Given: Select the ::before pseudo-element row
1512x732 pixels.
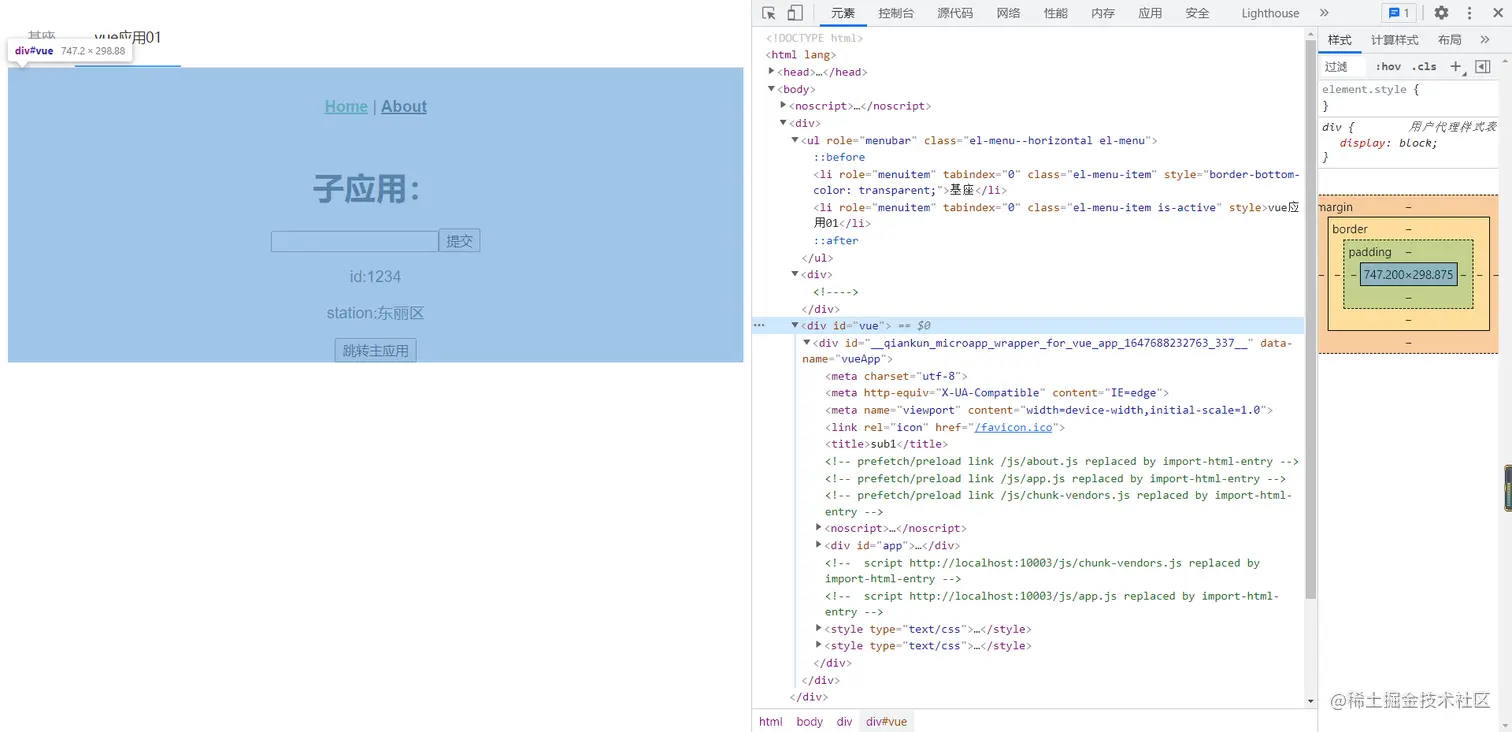Looking at the screenshot, I should click(x=839, y=157).
